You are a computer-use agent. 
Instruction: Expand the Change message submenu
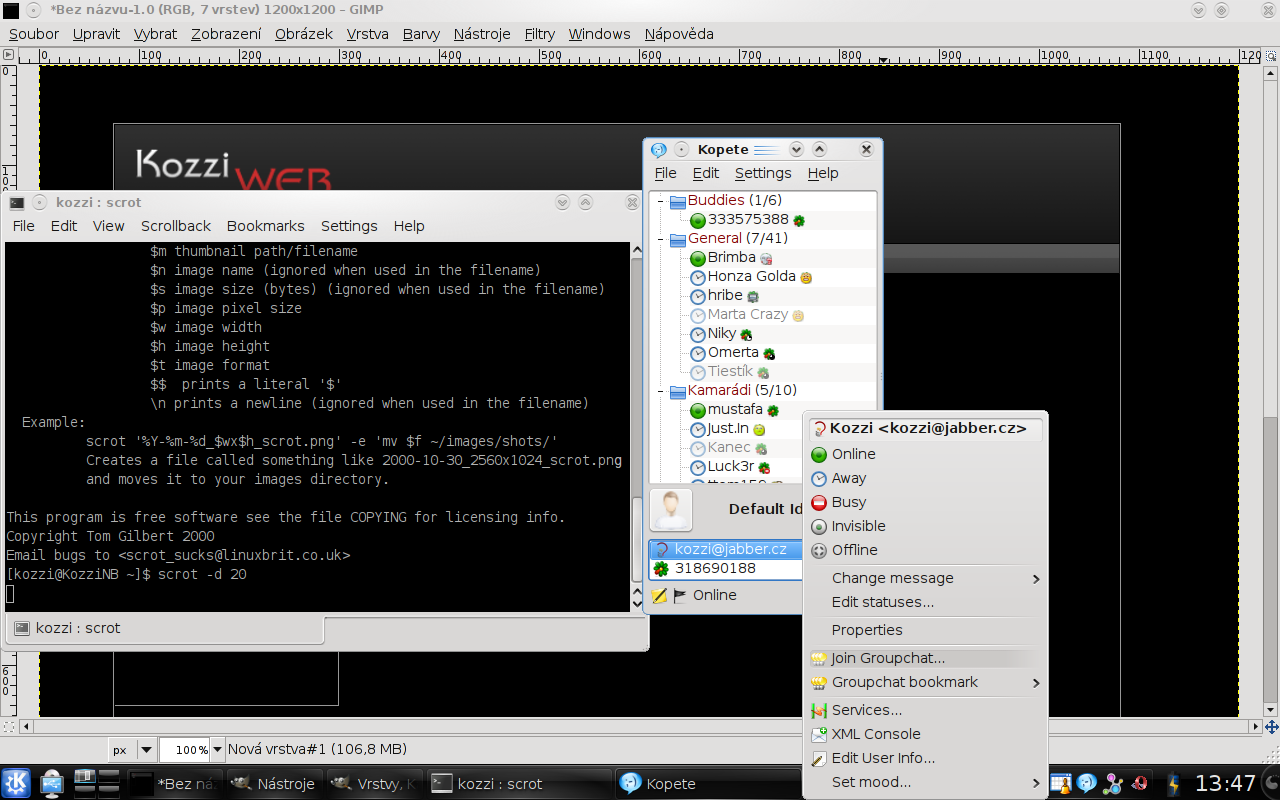925,578
